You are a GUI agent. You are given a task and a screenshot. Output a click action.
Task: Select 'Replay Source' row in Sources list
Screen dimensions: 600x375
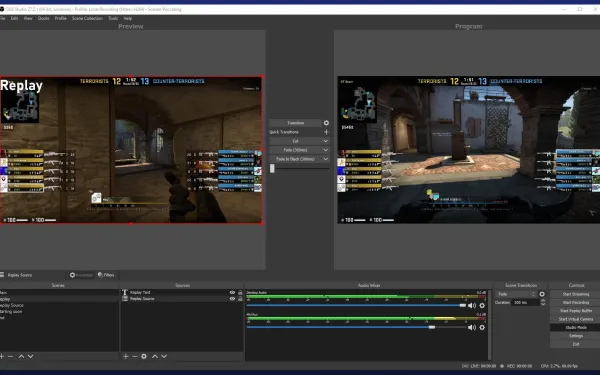point(182,298)
